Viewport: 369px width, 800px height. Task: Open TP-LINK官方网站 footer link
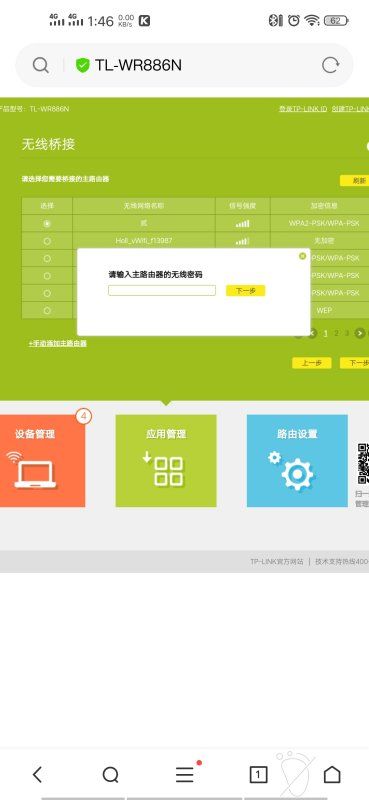(x=277, y=561)
